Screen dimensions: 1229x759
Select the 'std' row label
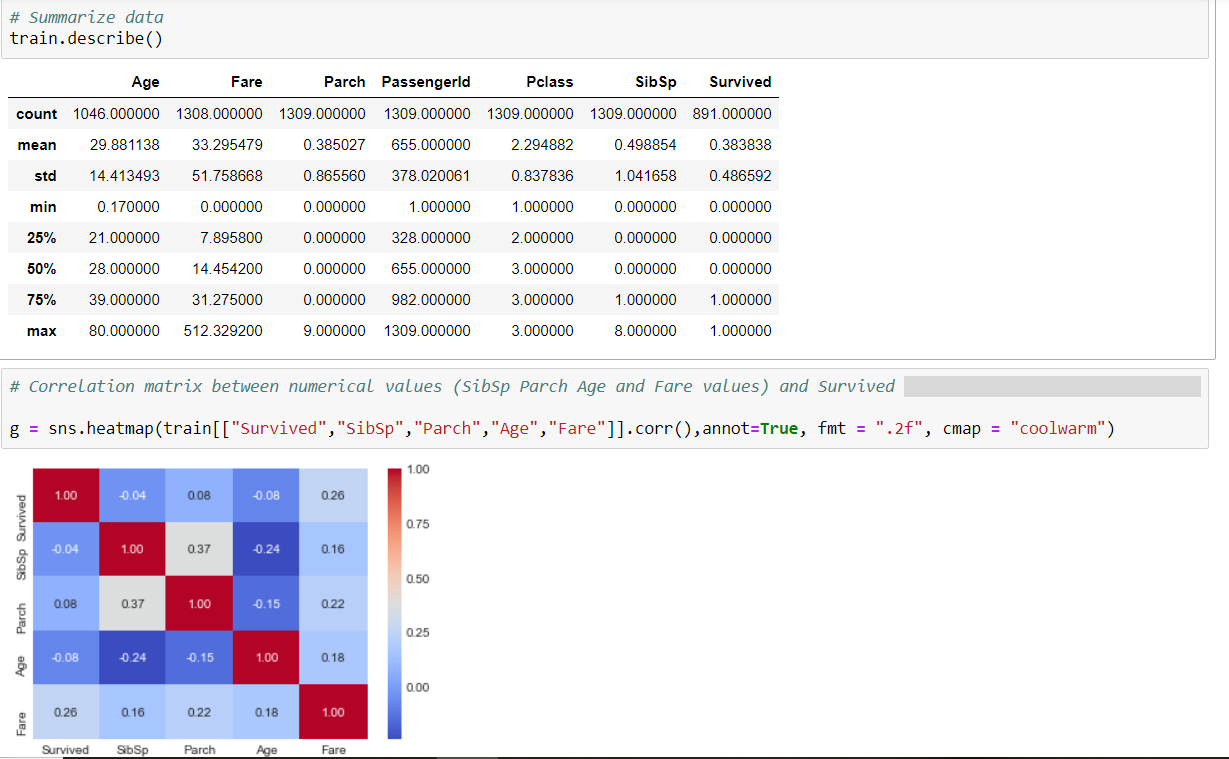pos(45,176)
